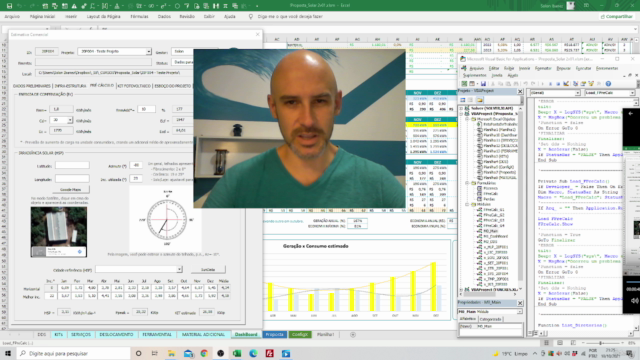640x360 pixels.
Task: Collapse the Módulos folder in project tree
Action: click(468, 204)
